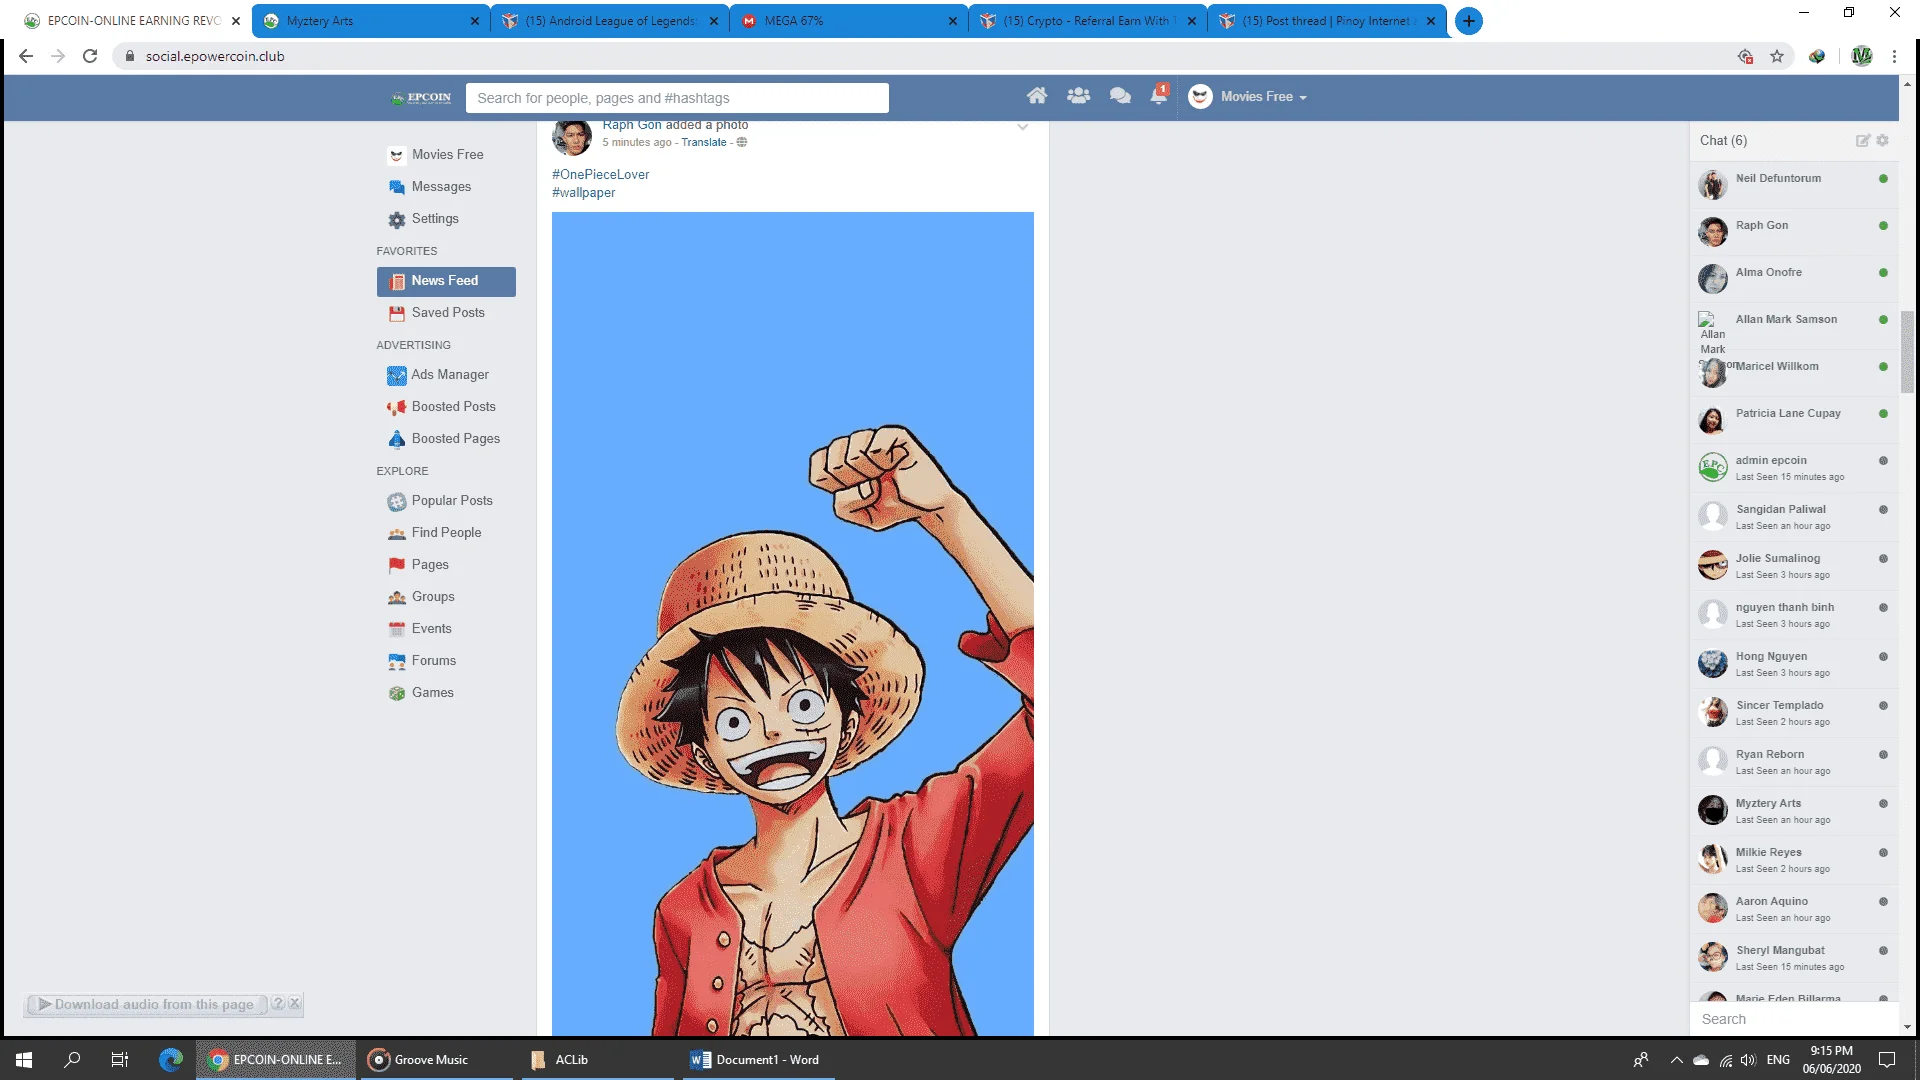This screenshot has width=1920, height=1080.
Task: Click the search people and hashtags field
Action: pyautogui.click(x=677, y=98)
